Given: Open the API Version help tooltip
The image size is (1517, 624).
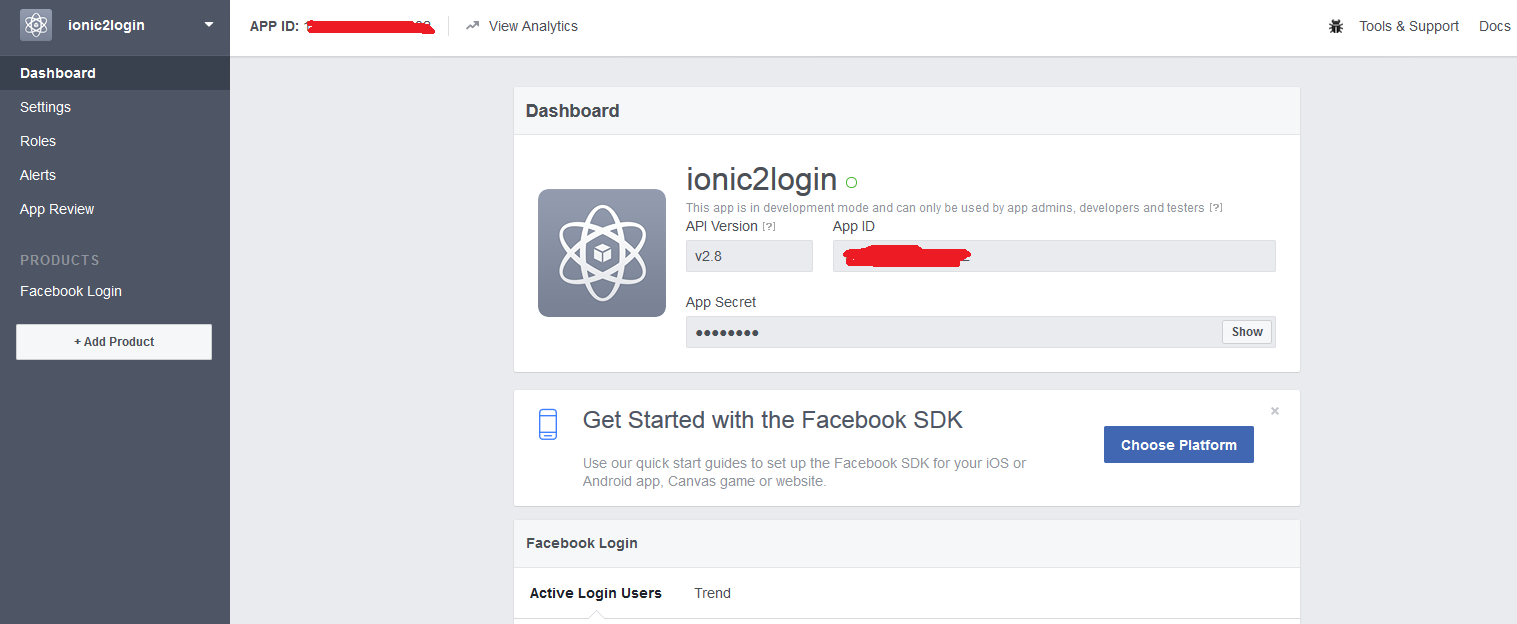Looking at the screenshot, I should 767,225.
